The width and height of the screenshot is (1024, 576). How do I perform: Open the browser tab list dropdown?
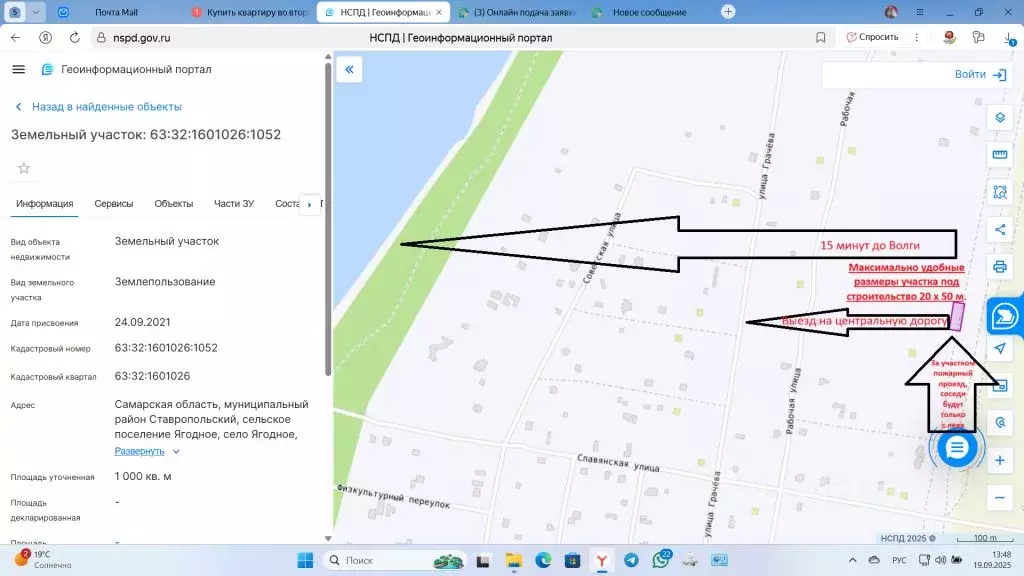[x=37, y=12]
